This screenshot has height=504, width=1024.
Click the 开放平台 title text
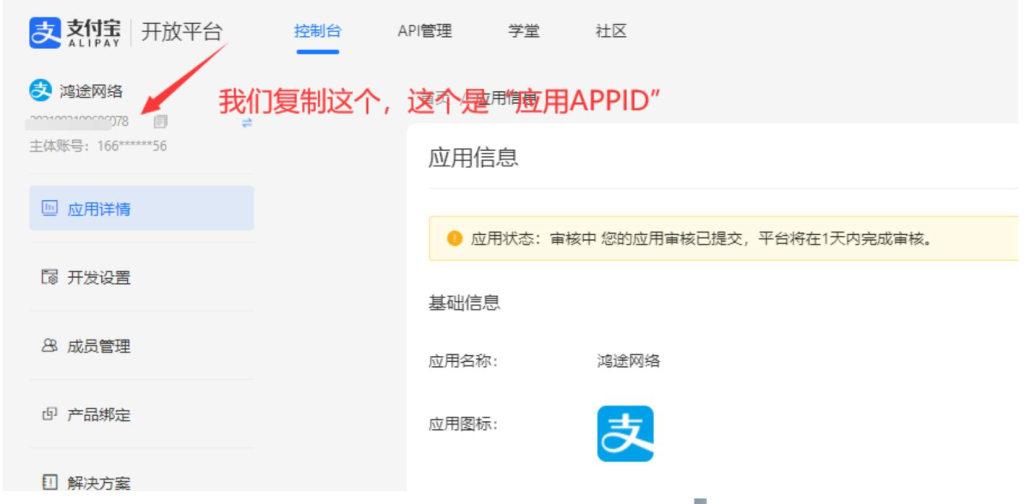pos(182,31)
